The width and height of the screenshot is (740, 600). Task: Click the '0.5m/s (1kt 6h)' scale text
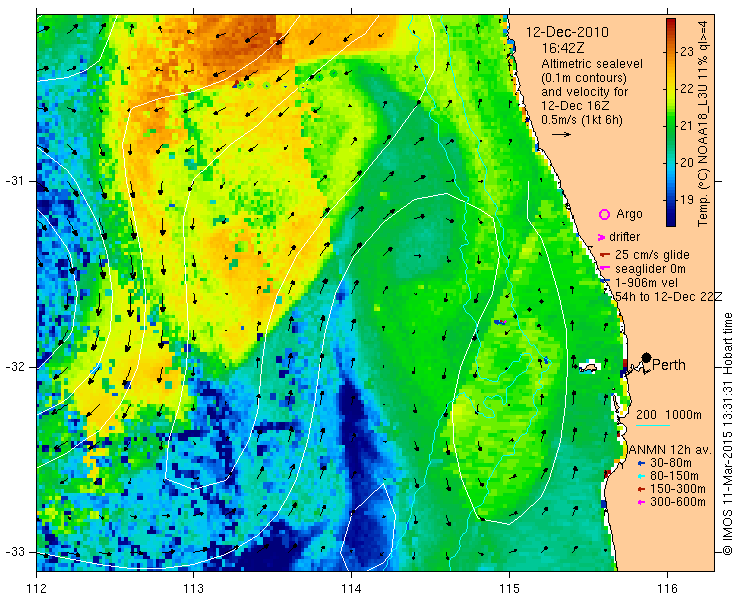(582, 120)
